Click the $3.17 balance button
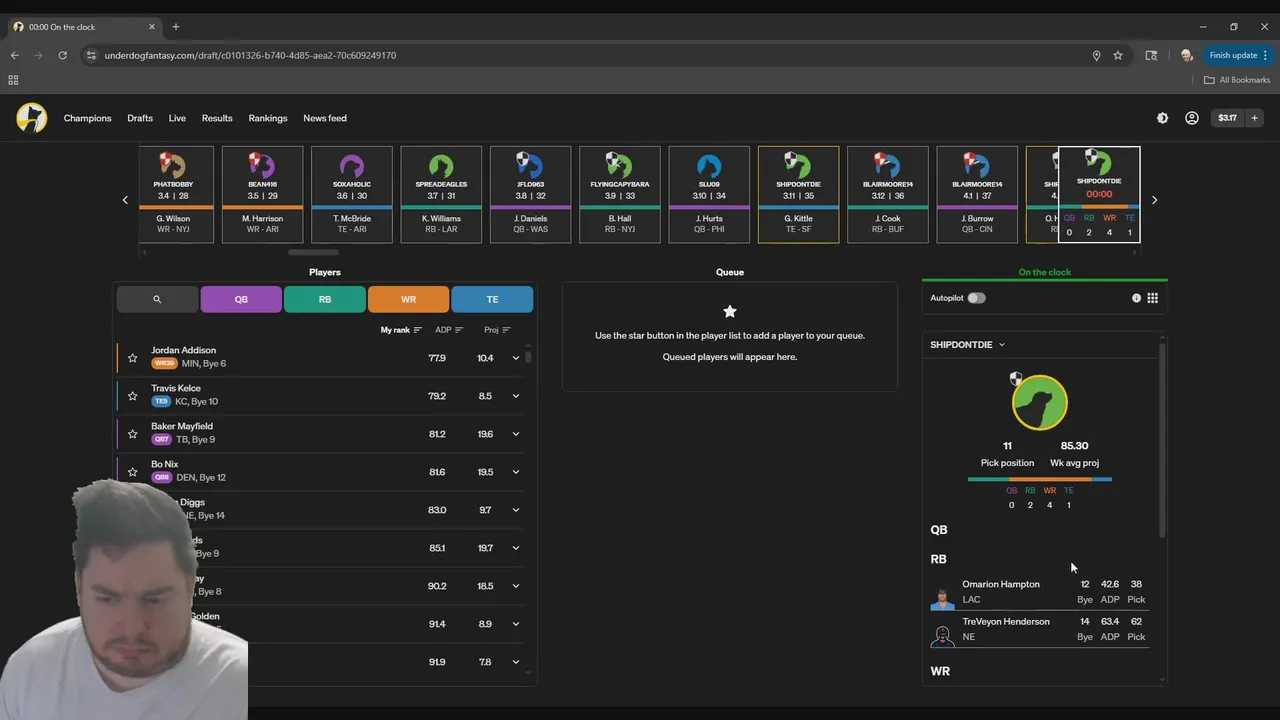The height and width of the screenshot is (720, 1280). [1227, 118]
